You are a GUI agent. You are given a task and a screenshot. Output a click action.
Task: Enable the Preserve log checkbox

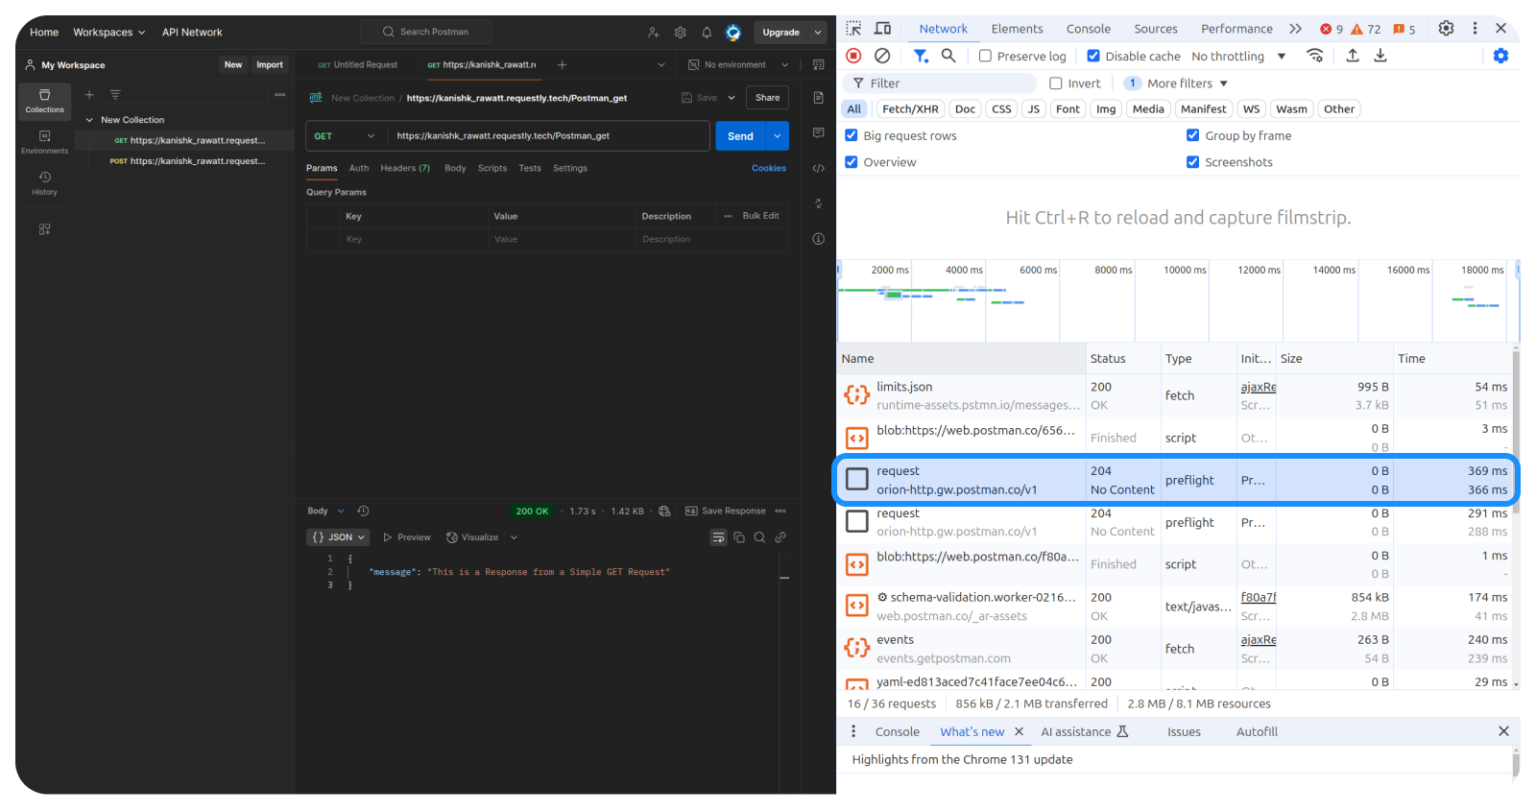pos(987,55)
